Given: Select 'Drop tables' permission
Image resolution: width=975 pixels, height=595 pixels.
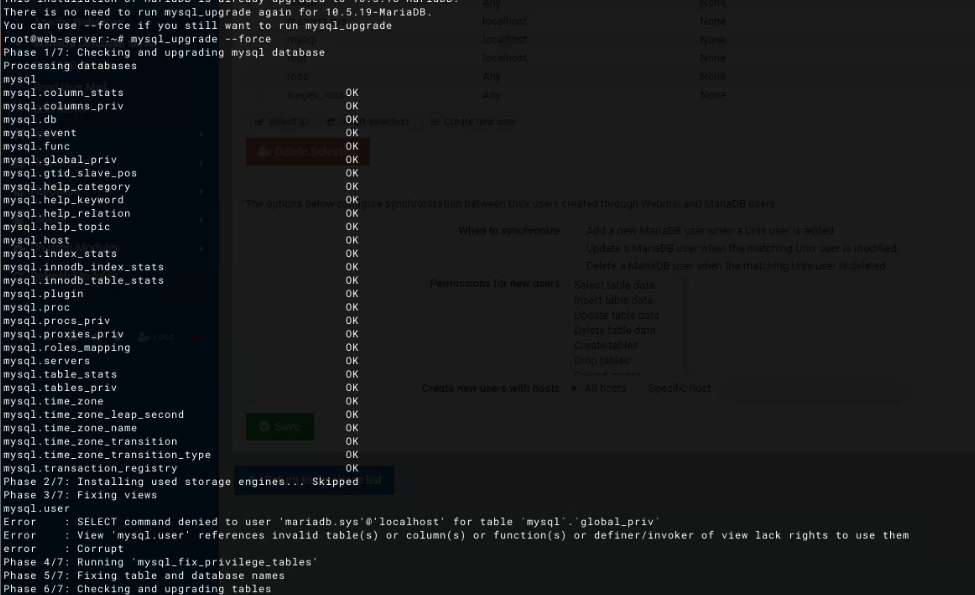Looking at the screenshot, I should tap(601, 361).
